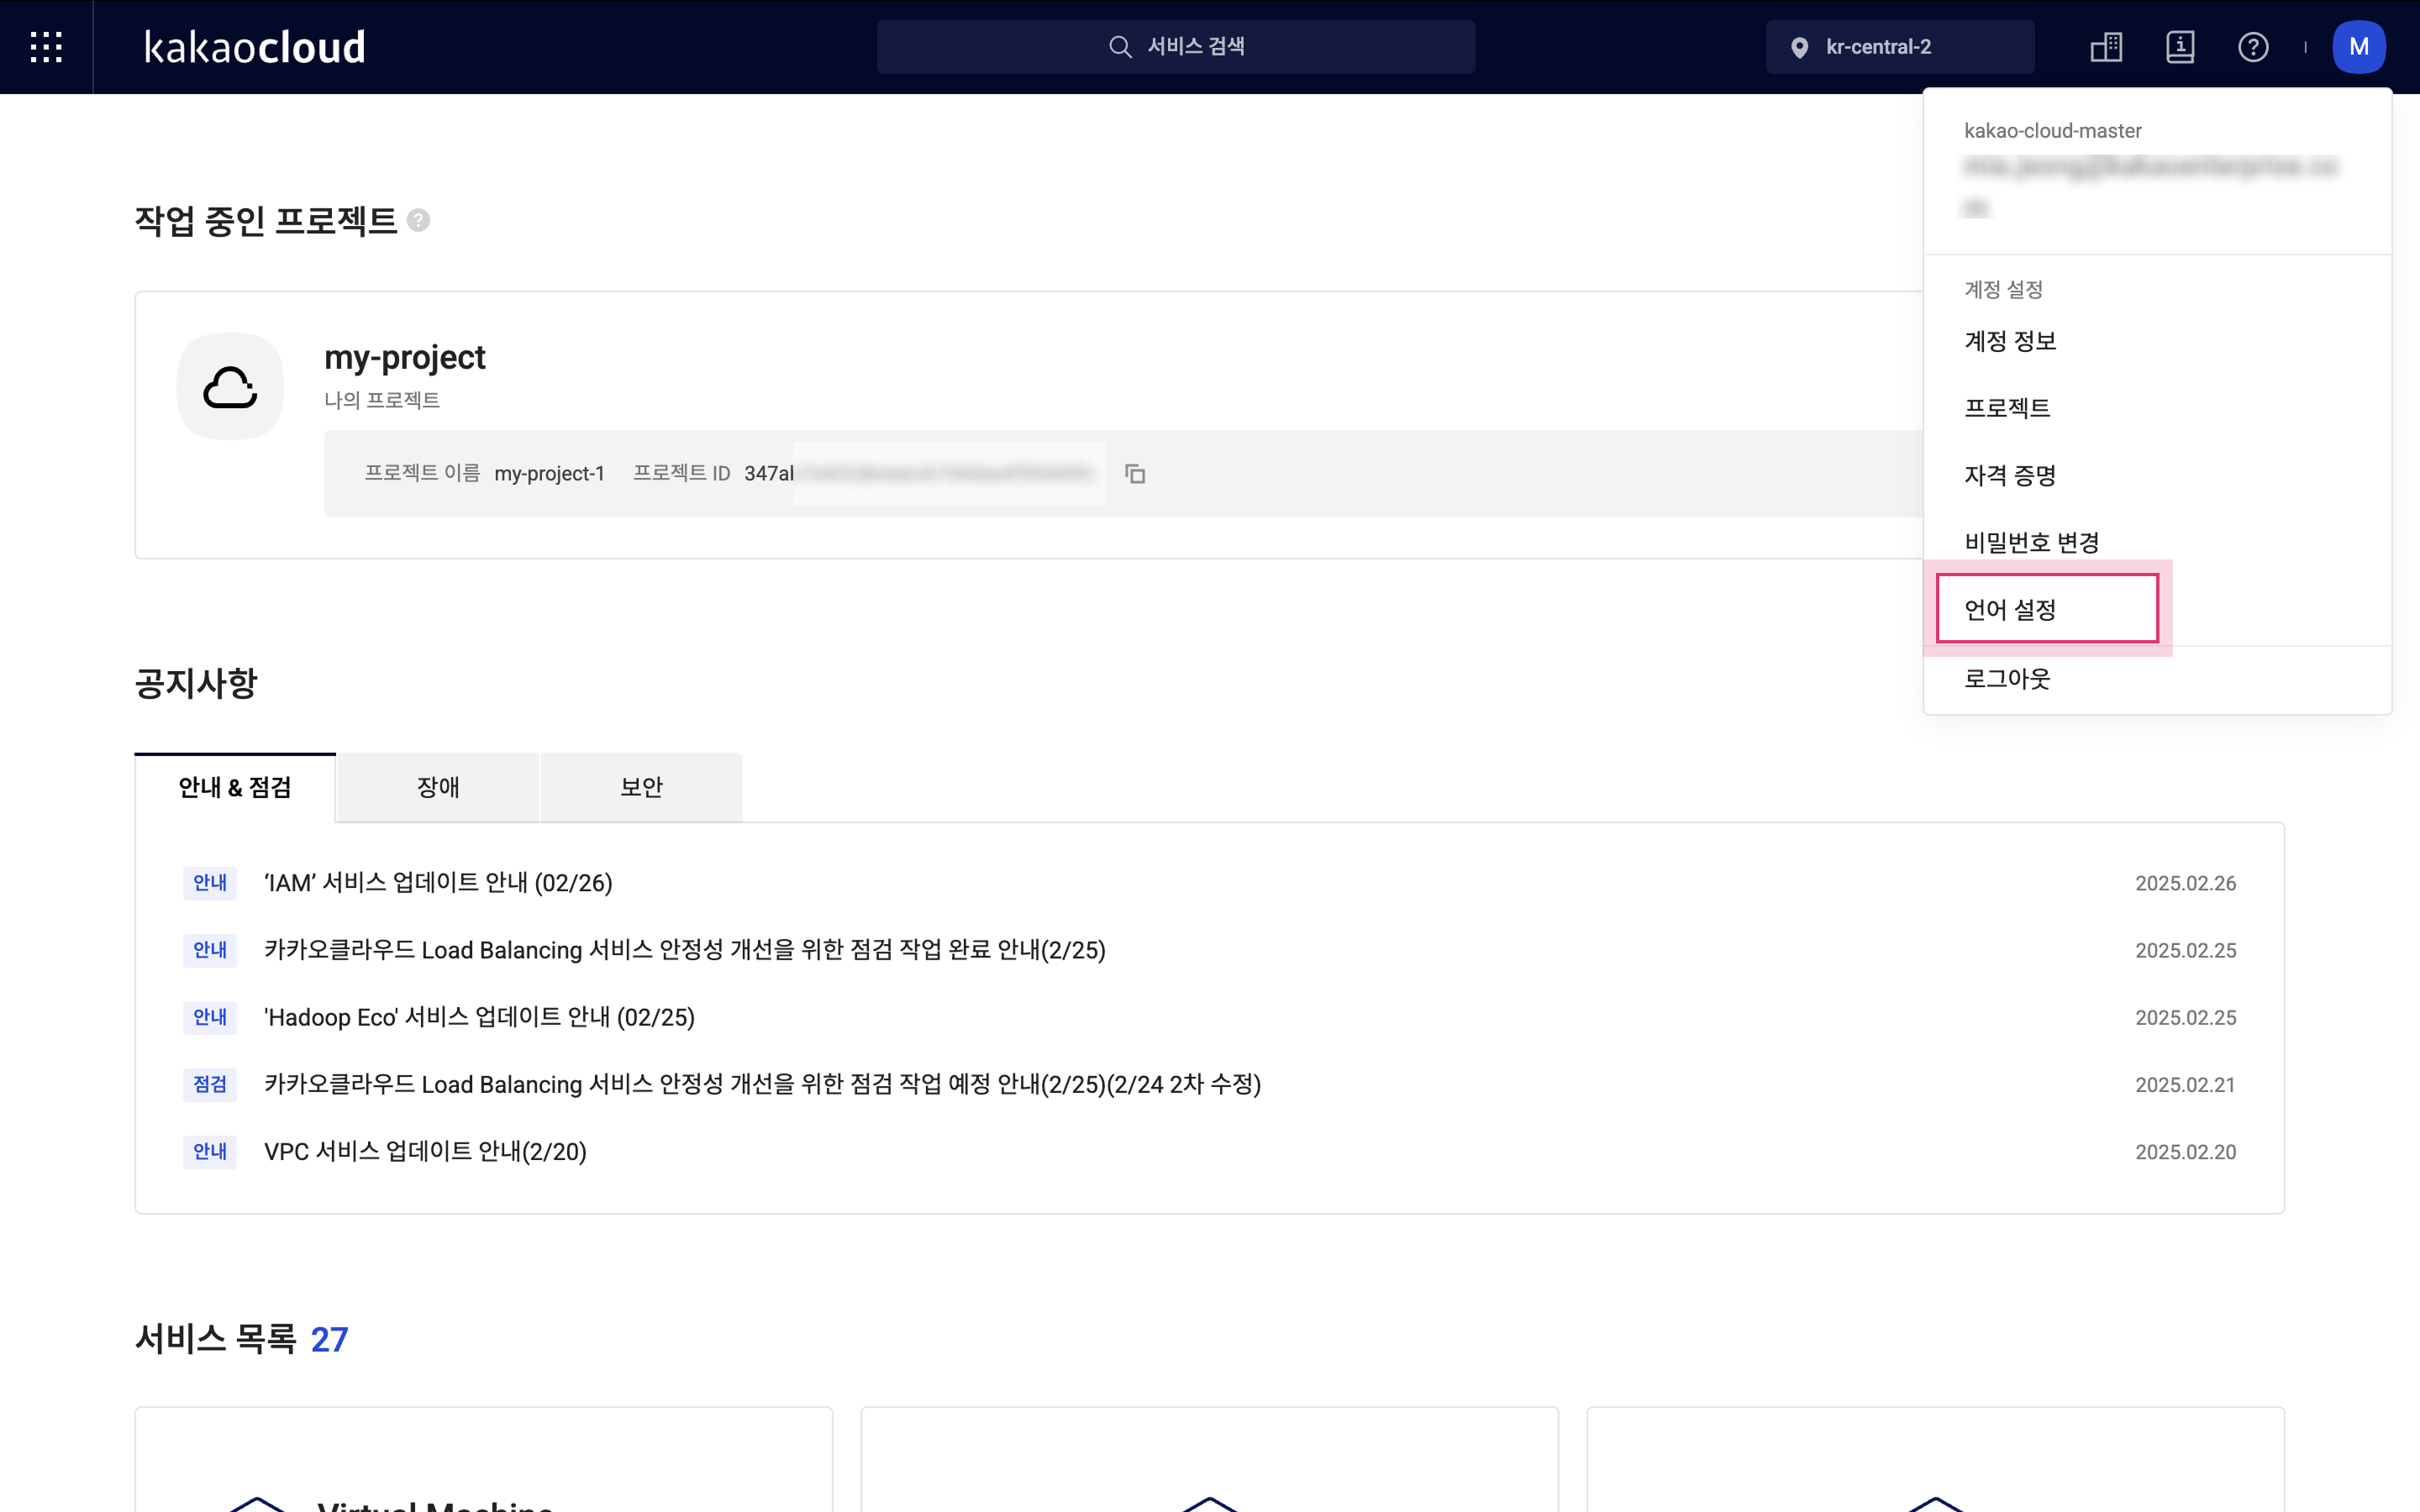Click the 2025.02.20 date
Screen dimensions: 2420x1512
point(2185,1151)
